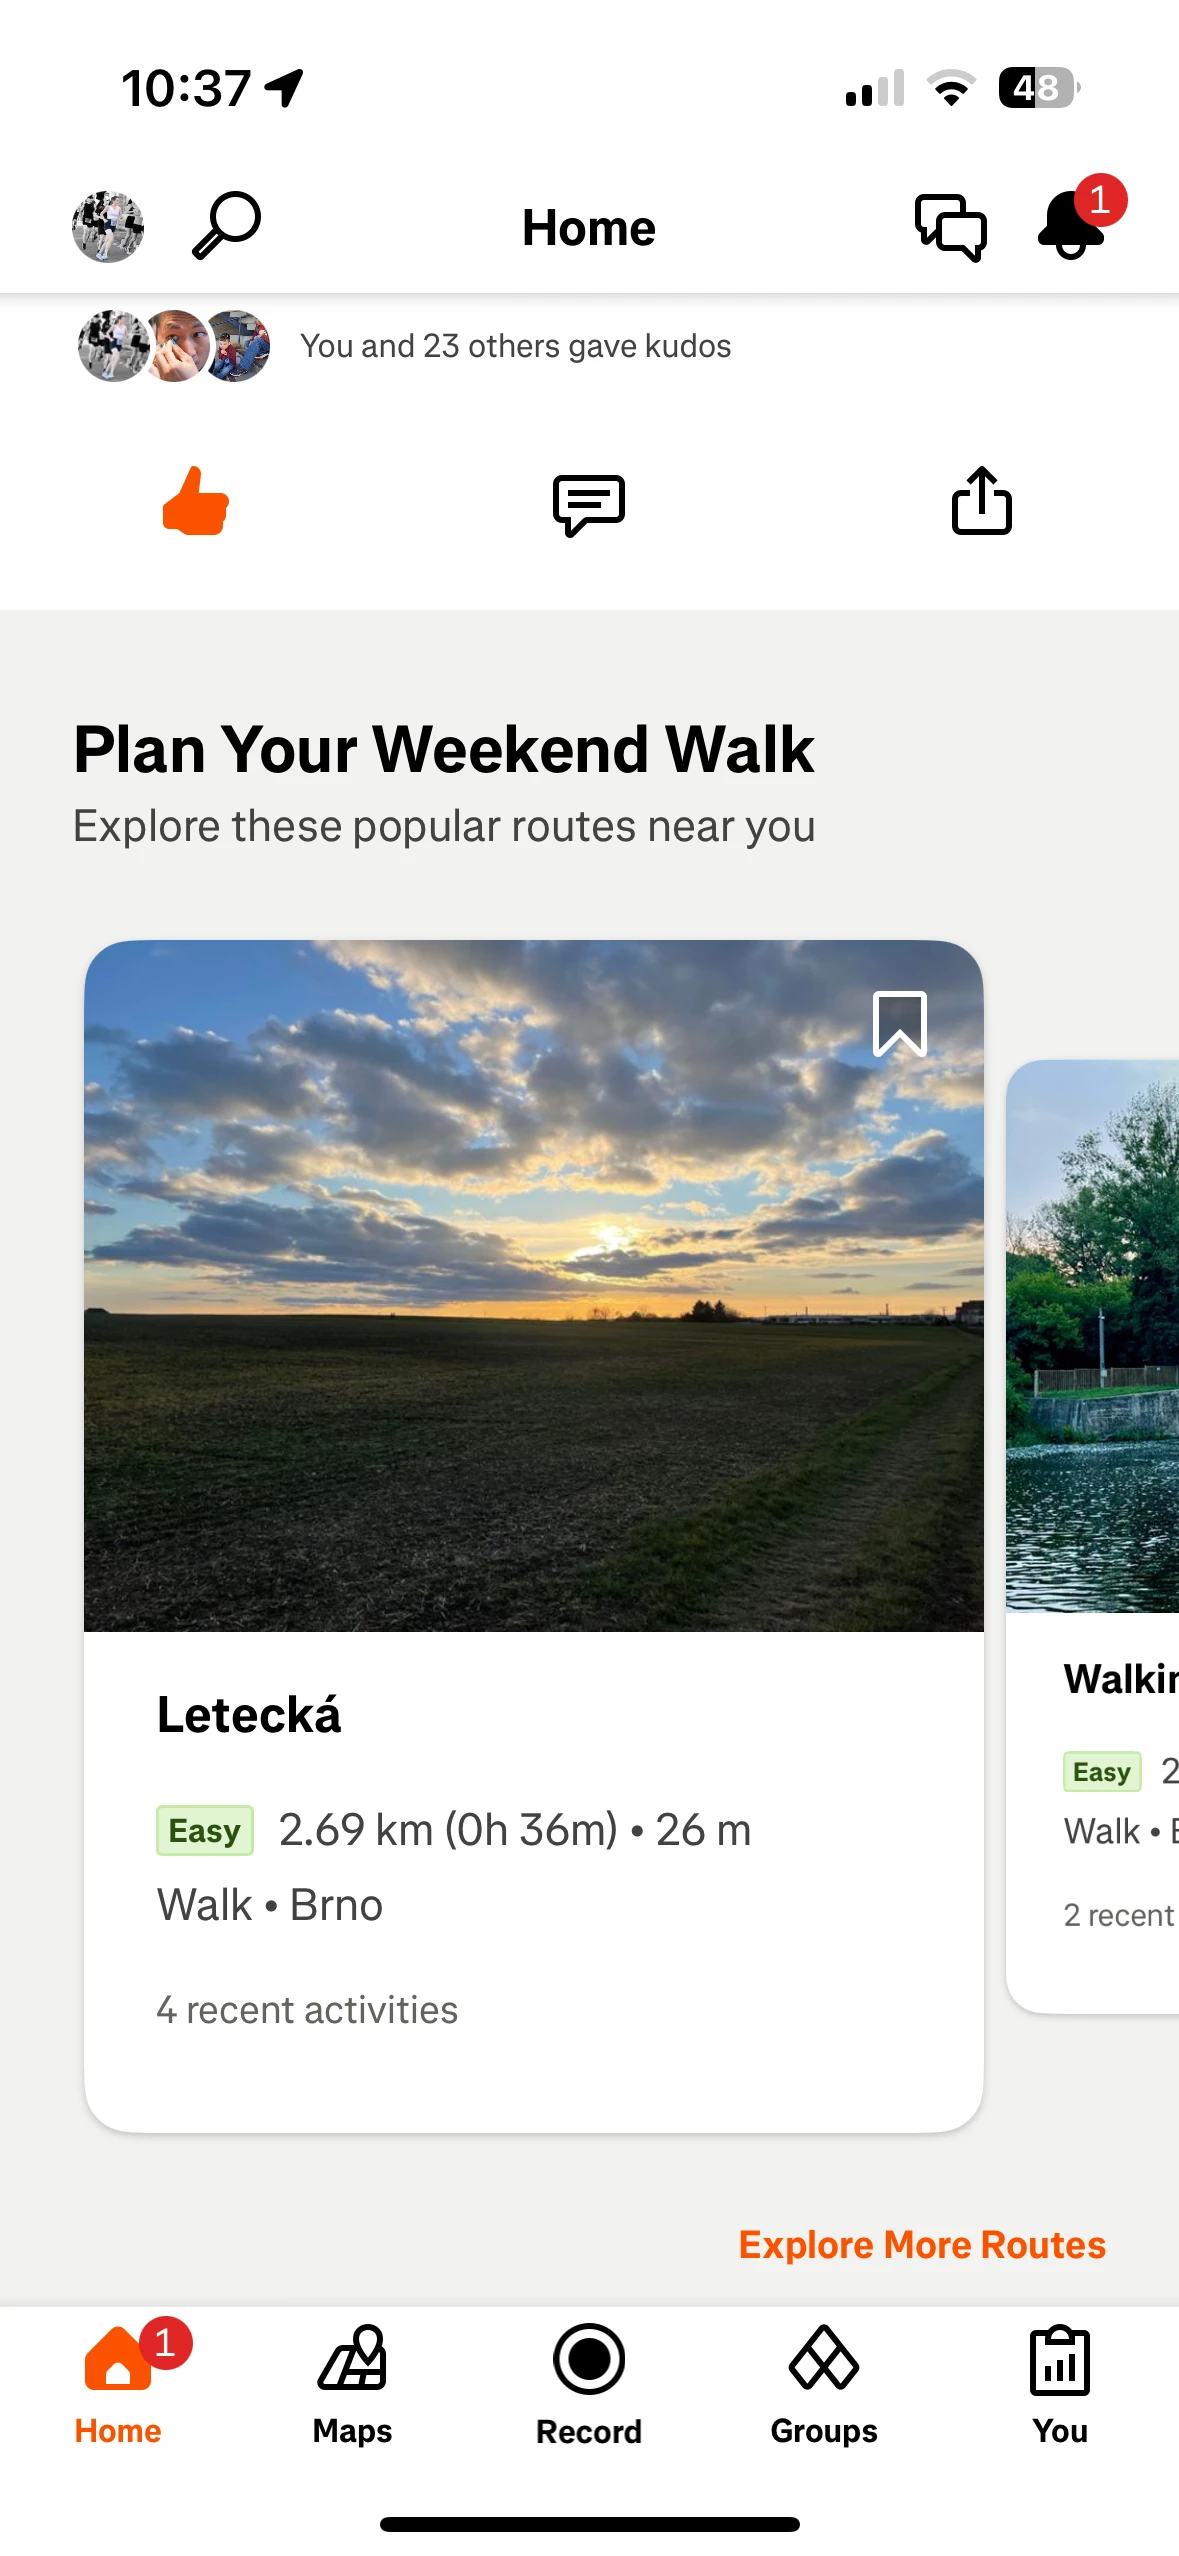Share the activity via share icon
The image size is (1179, 2556).
982,501
